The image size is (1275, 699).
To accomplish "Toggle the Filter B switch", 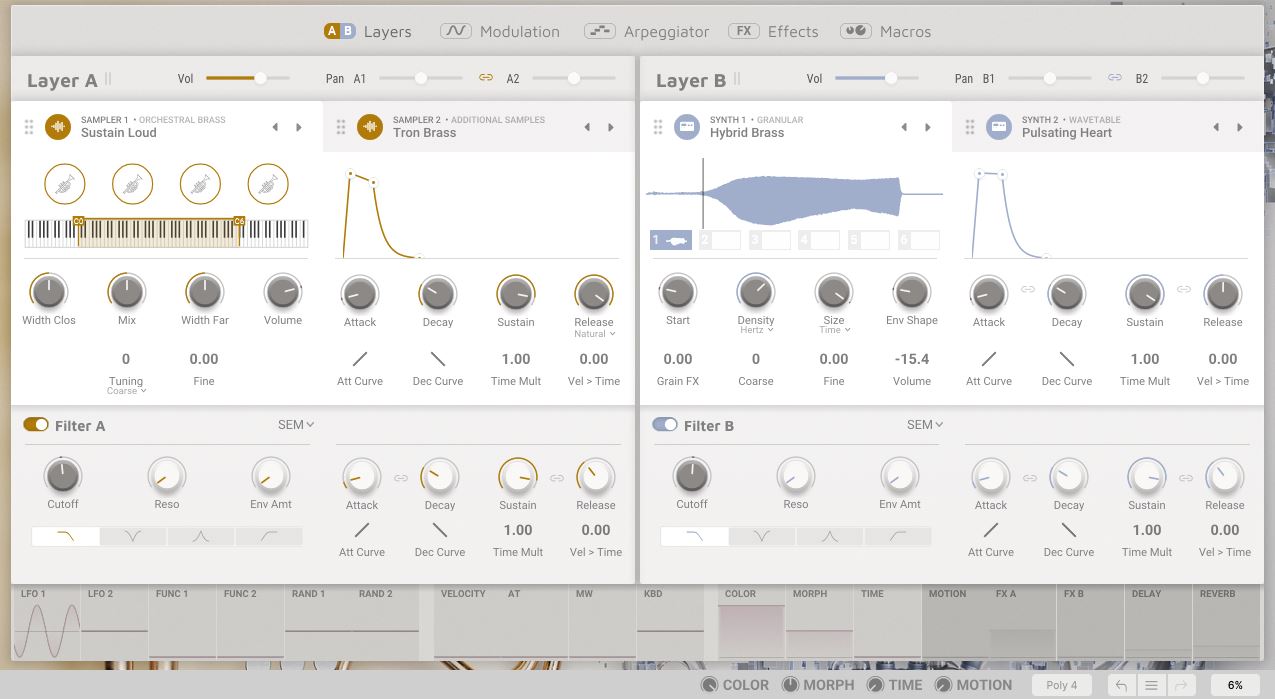I will tap(665, 425).
